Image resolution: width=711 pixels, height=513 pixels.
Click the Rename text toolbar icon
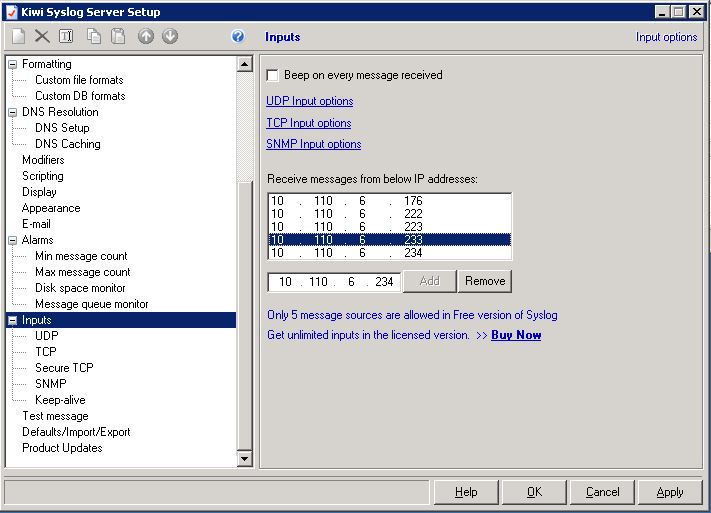(x=66, y=37)
